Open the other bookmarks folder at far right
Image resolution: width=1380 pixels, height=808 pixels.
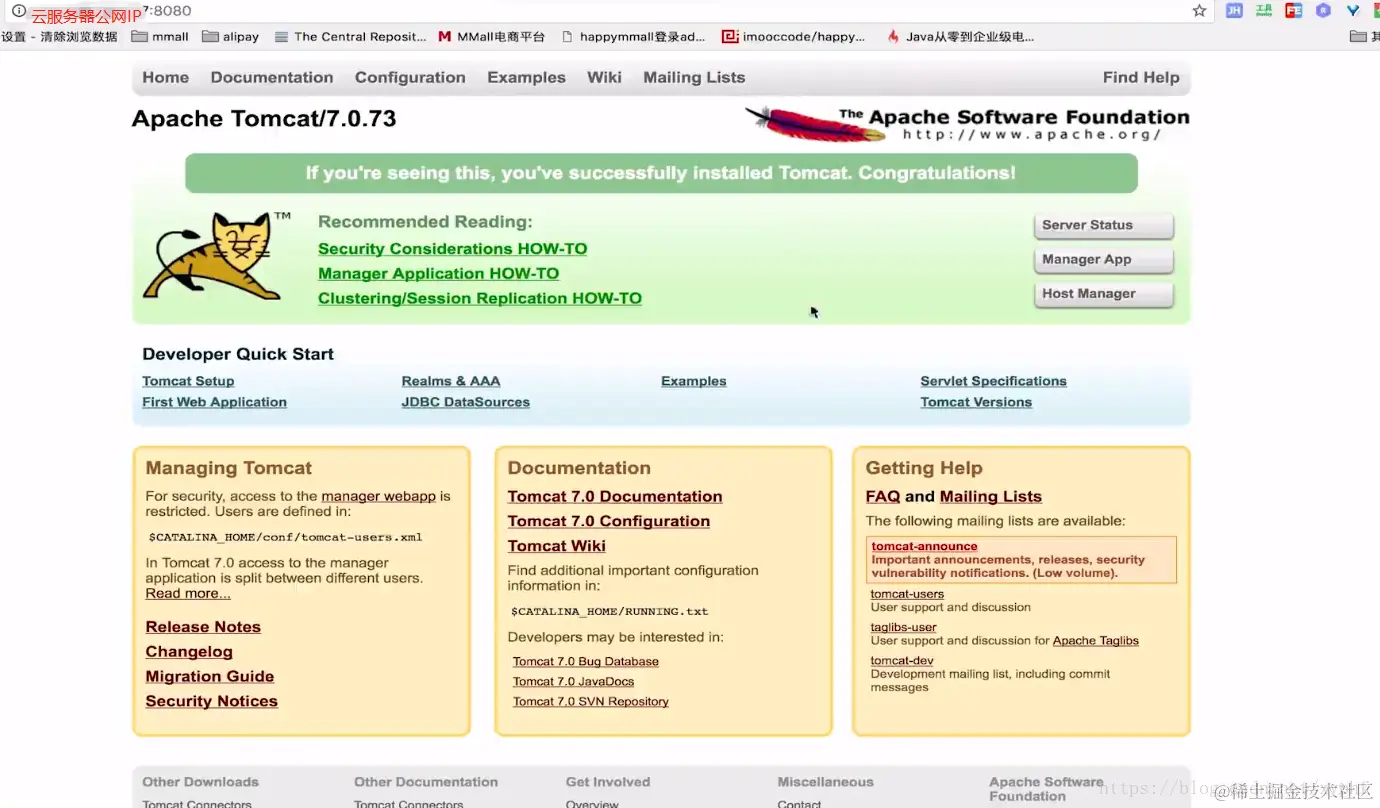tap(1363, 37)
